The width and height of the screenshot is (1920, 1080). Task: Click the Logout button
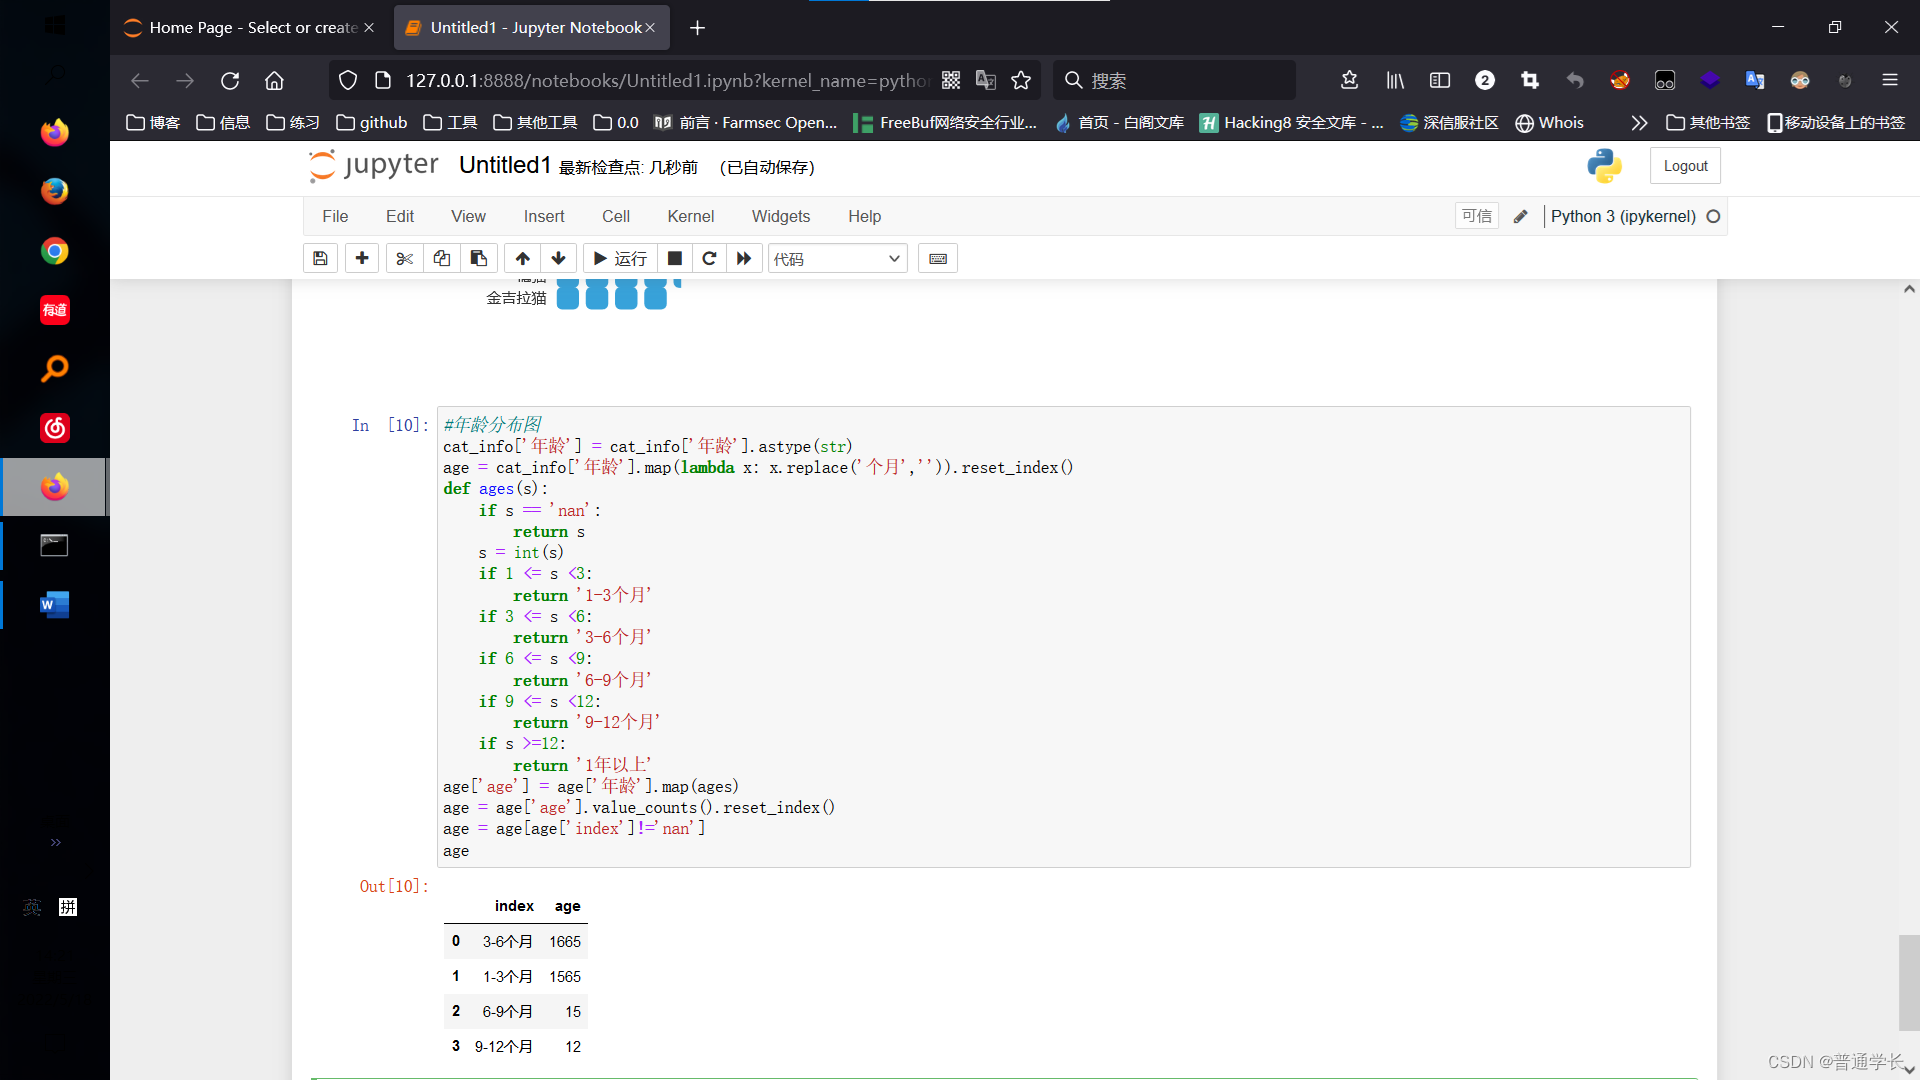tap(1685, 166)
